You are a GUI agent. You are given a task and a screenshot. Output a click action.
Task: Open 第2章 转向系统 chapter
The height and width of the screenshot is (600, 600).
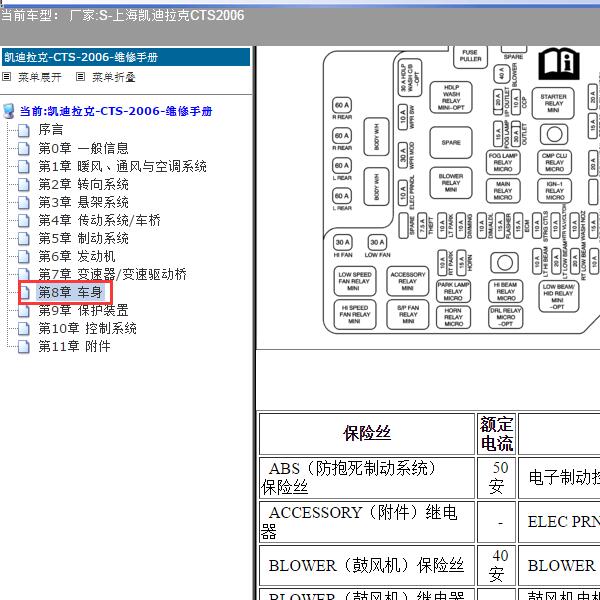point(83,184)
